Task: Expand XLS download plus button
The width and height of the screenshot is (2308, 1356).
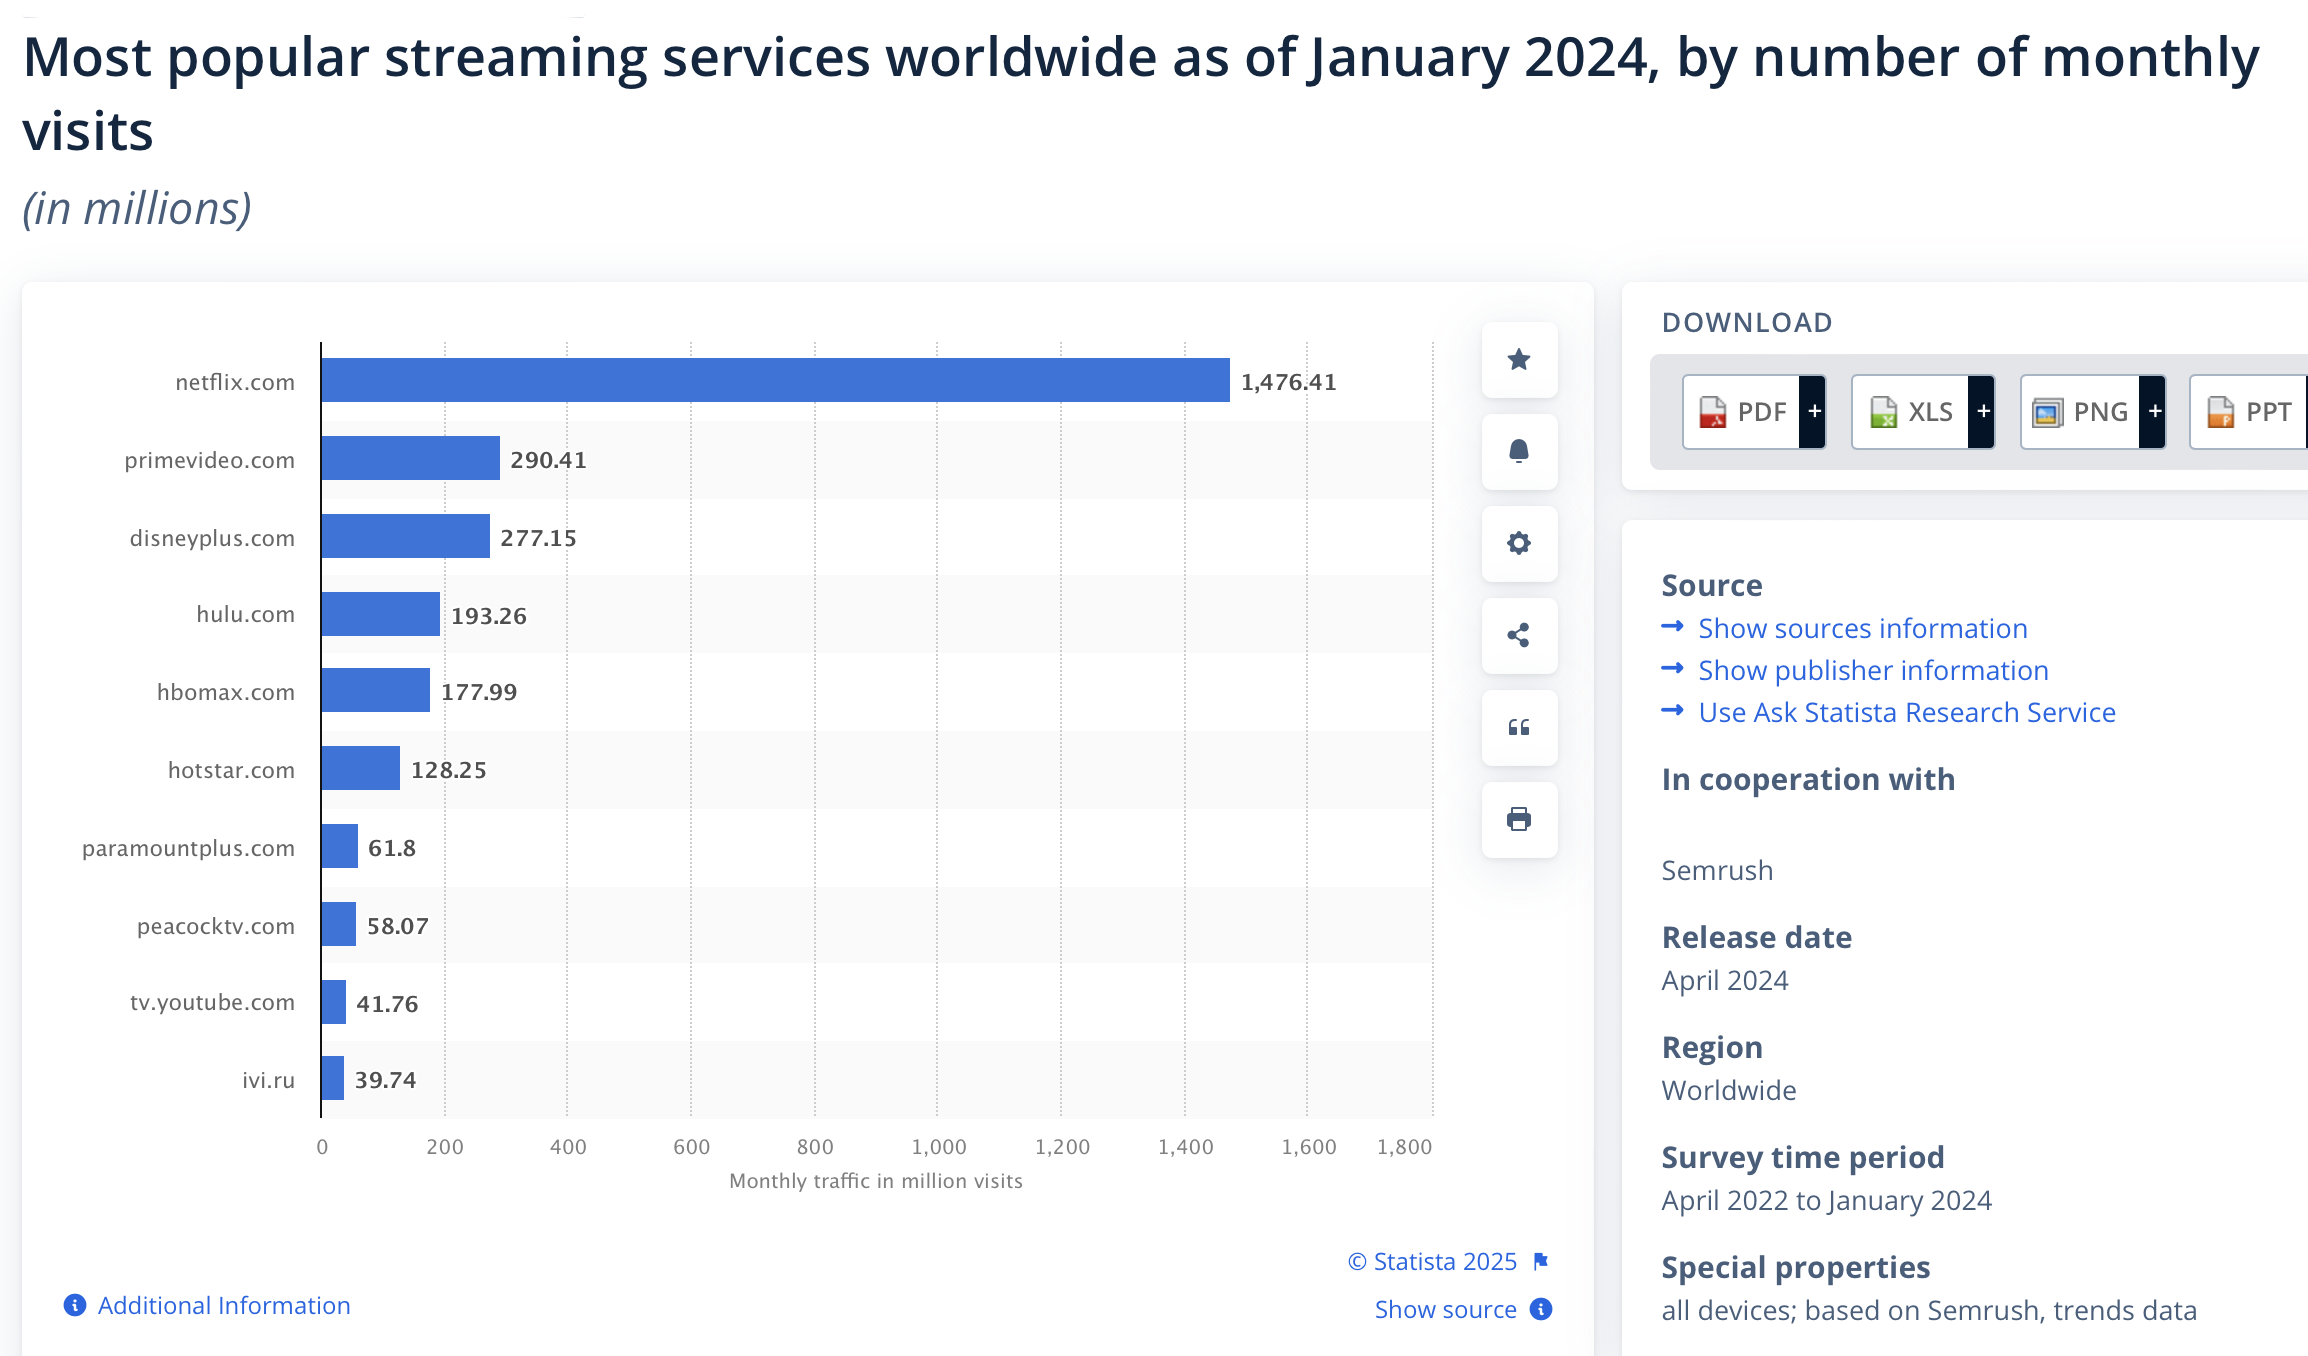Action: click(1983, 412)
